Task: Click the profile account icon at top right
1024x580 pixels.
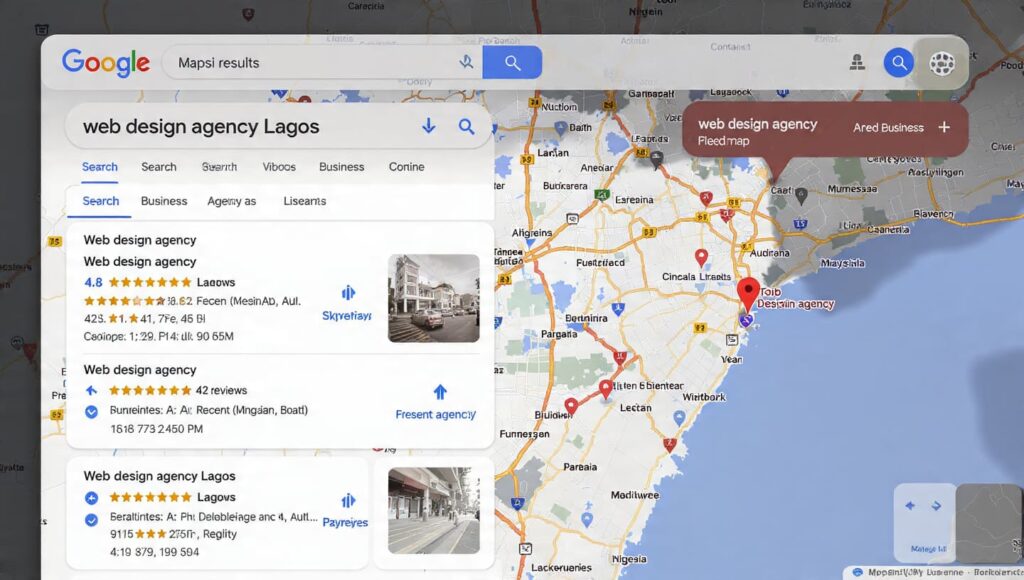Action: point(857,62)
